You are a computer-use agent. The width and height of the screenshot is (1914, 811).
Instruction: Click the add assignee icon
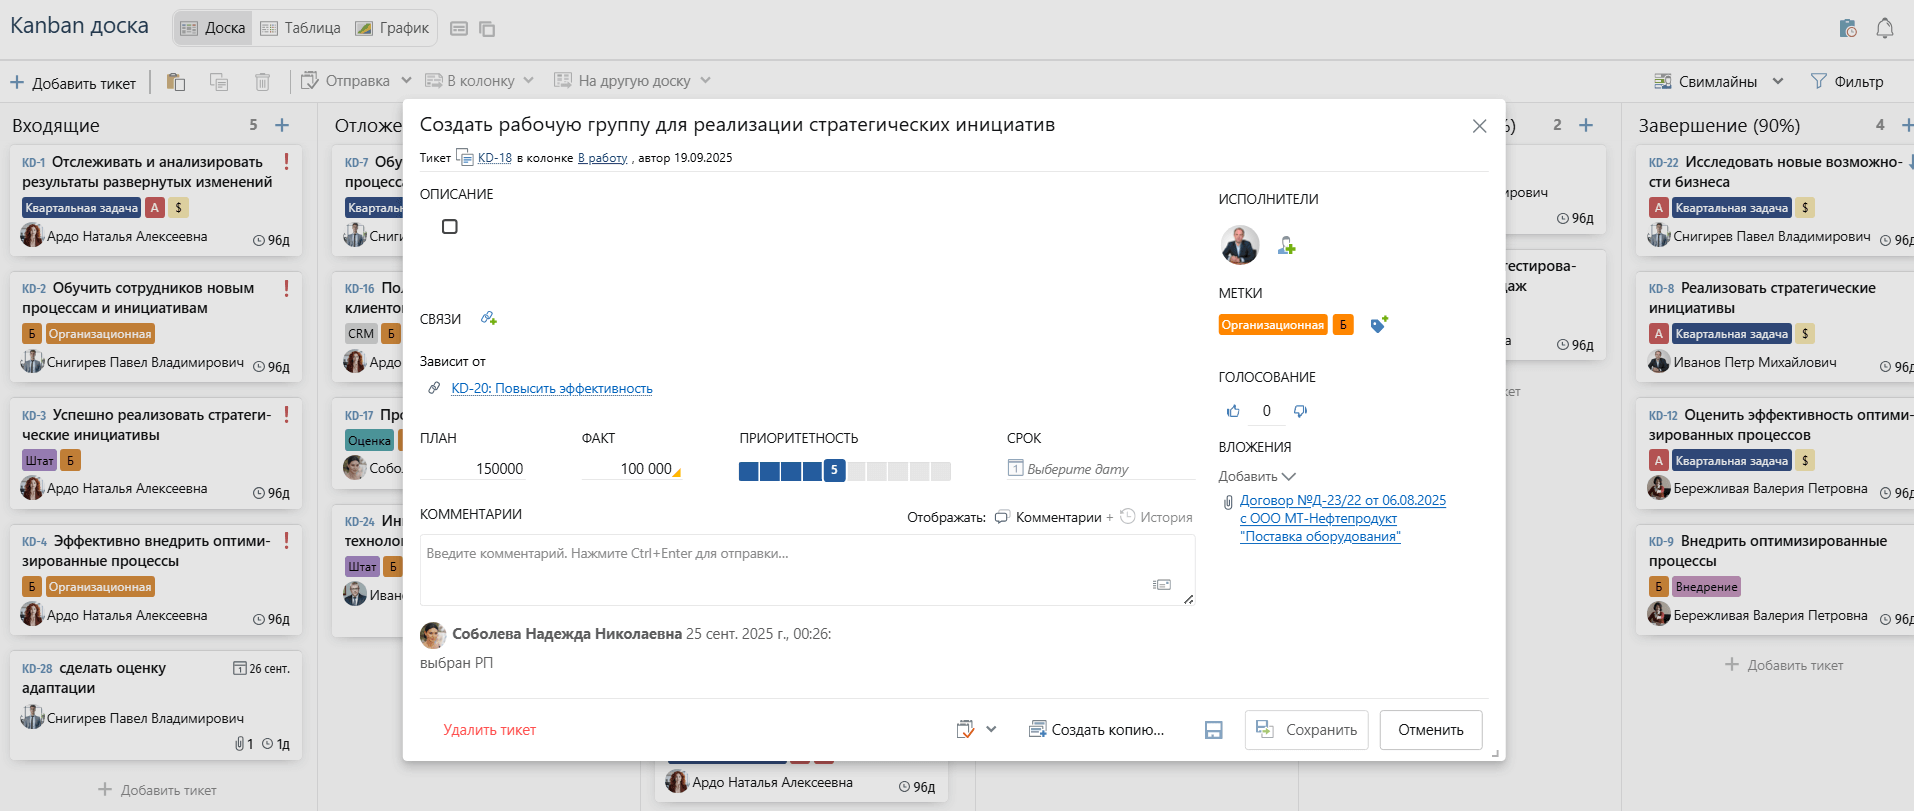click(1286, 246)
